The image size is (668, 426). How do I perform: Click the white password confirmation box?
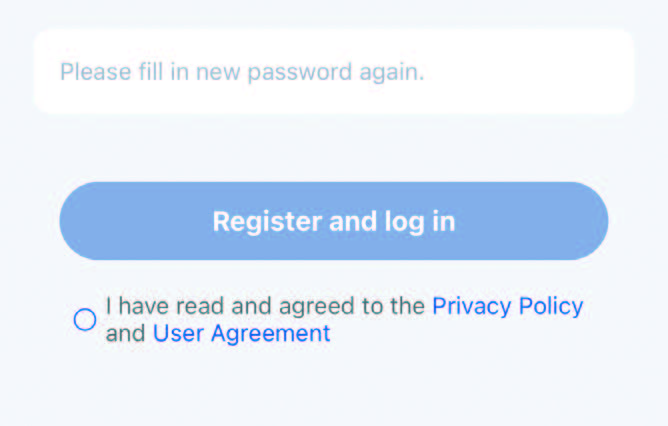point(334,72)
